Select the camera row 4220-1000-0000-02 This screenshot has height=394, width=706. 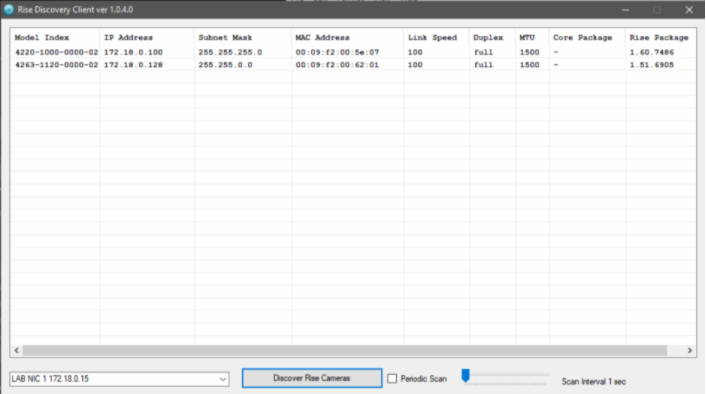[x=353, y=52]
